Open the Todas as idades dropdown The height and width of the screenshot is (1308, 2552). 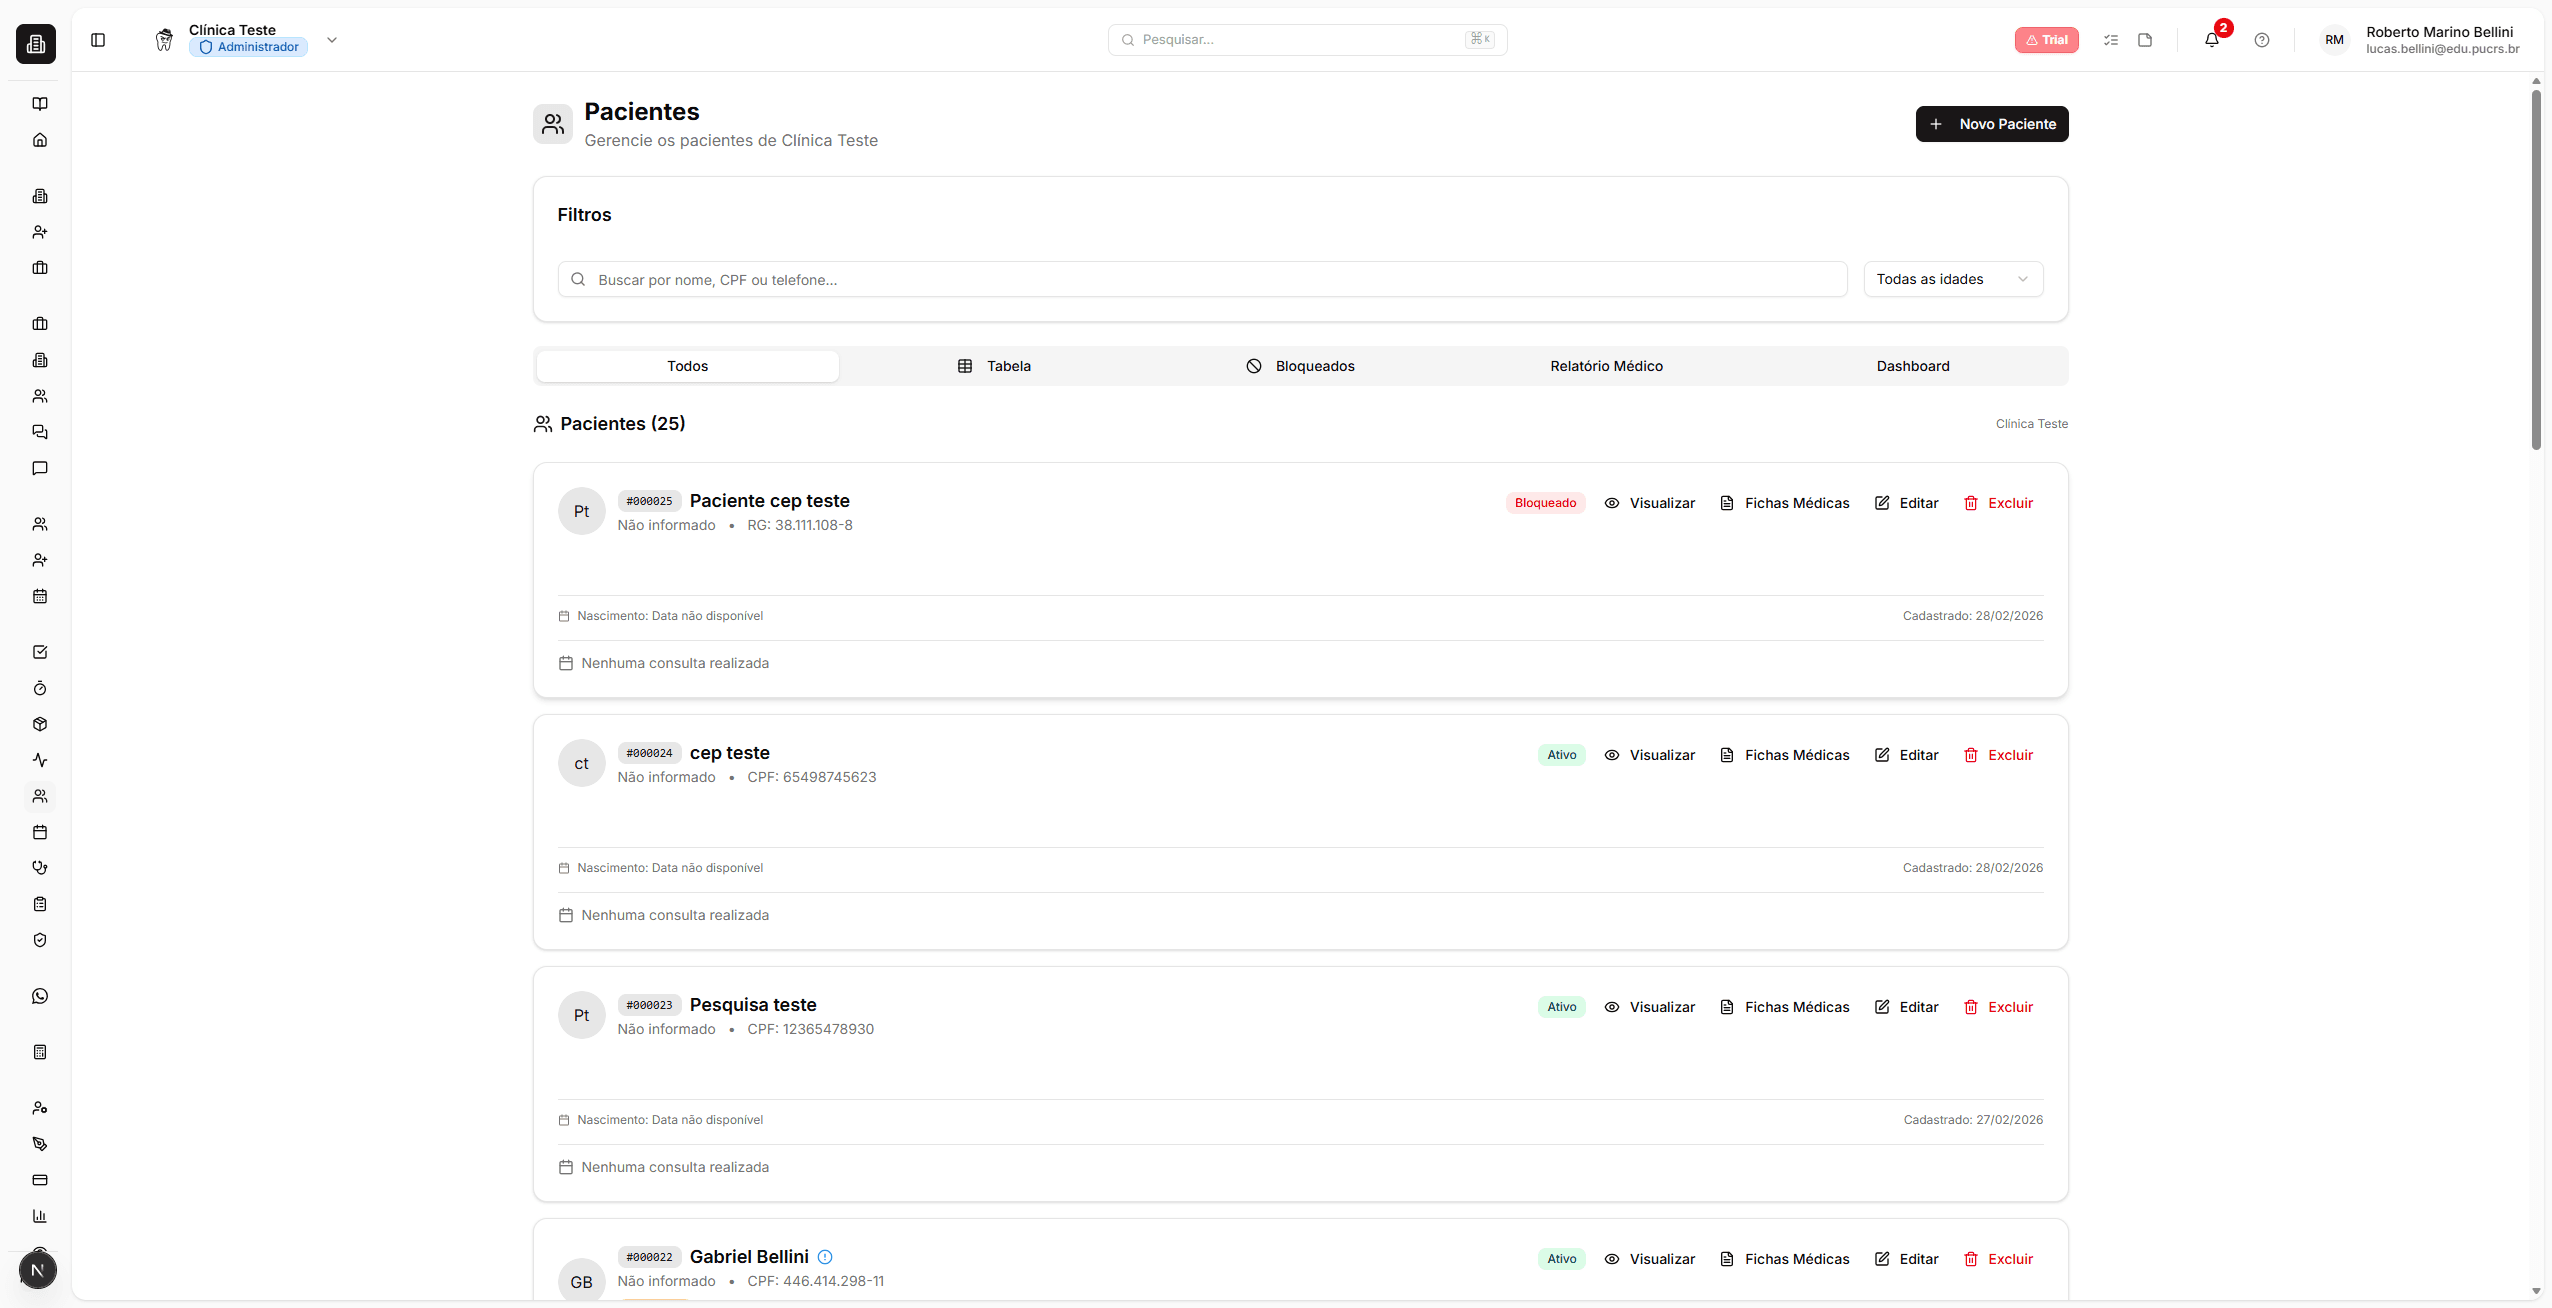[1952, 279]
